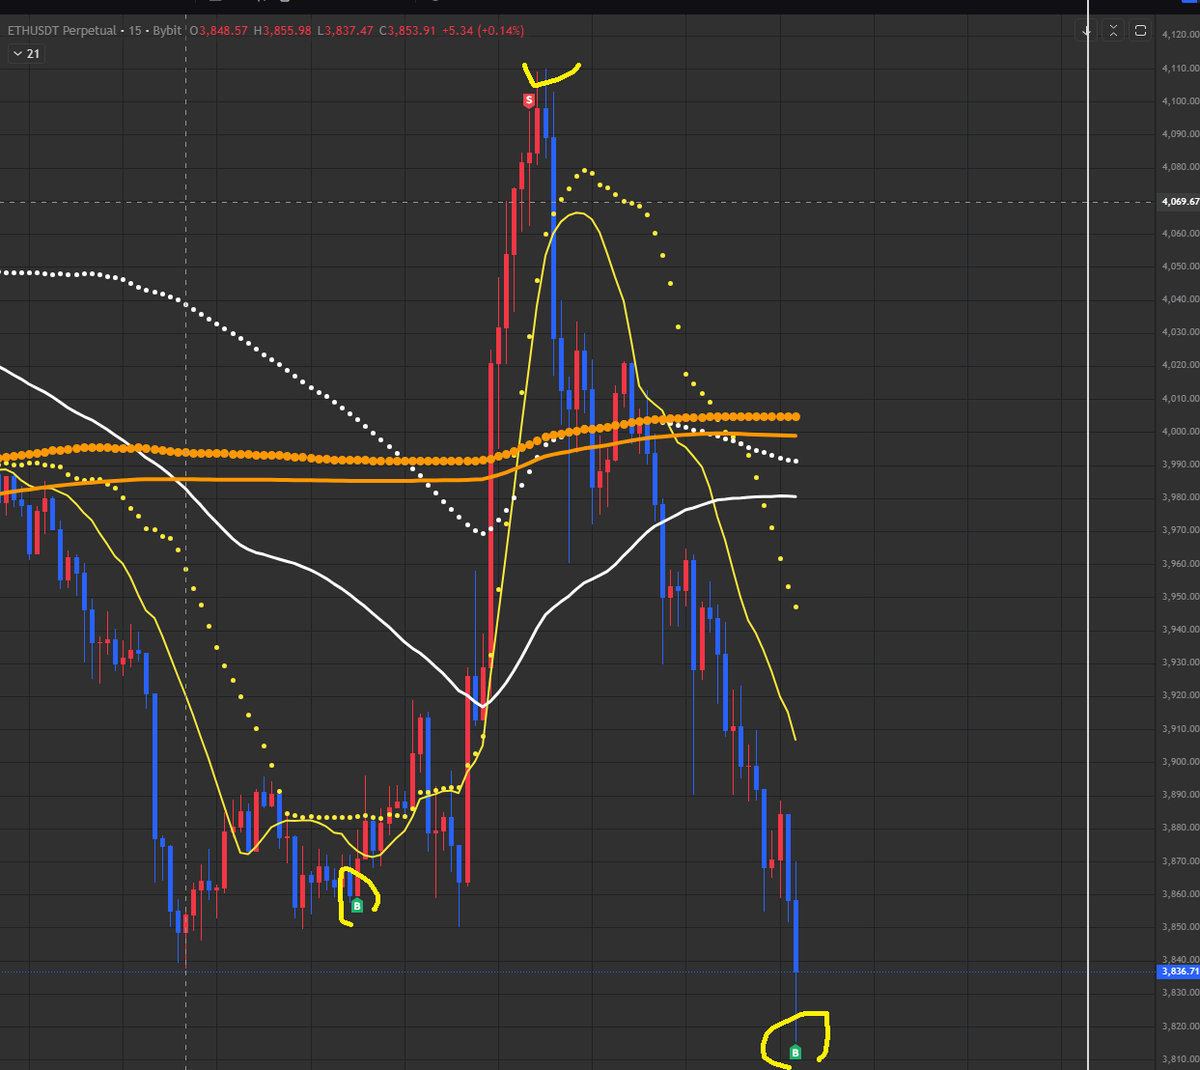Click the green B marker near the 3,860 lows
The image size is (1200, 1070).
pyautogui.click(x=357, y=906)
